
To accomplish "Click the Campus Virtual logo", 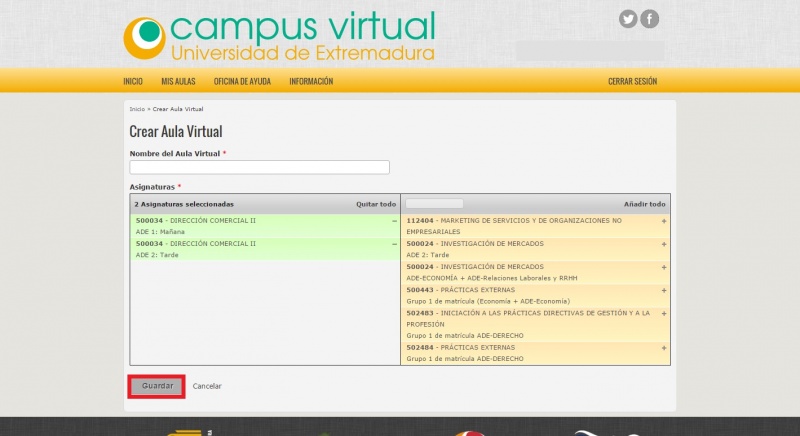I will [280, 37].
